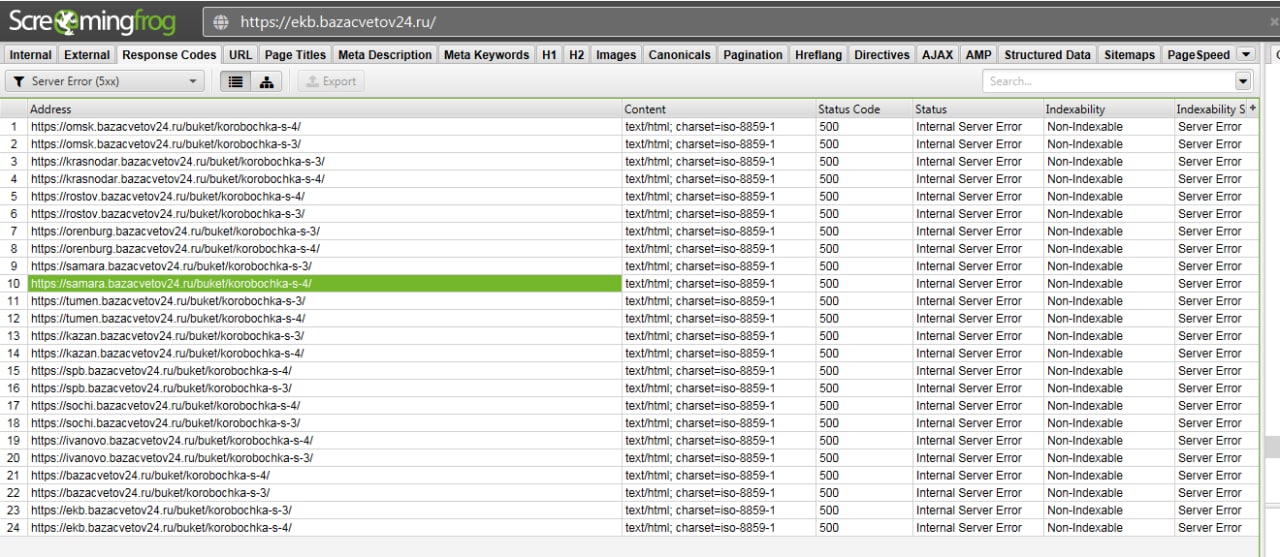
Task: Click the funnel filter icon
Action: 19,82
